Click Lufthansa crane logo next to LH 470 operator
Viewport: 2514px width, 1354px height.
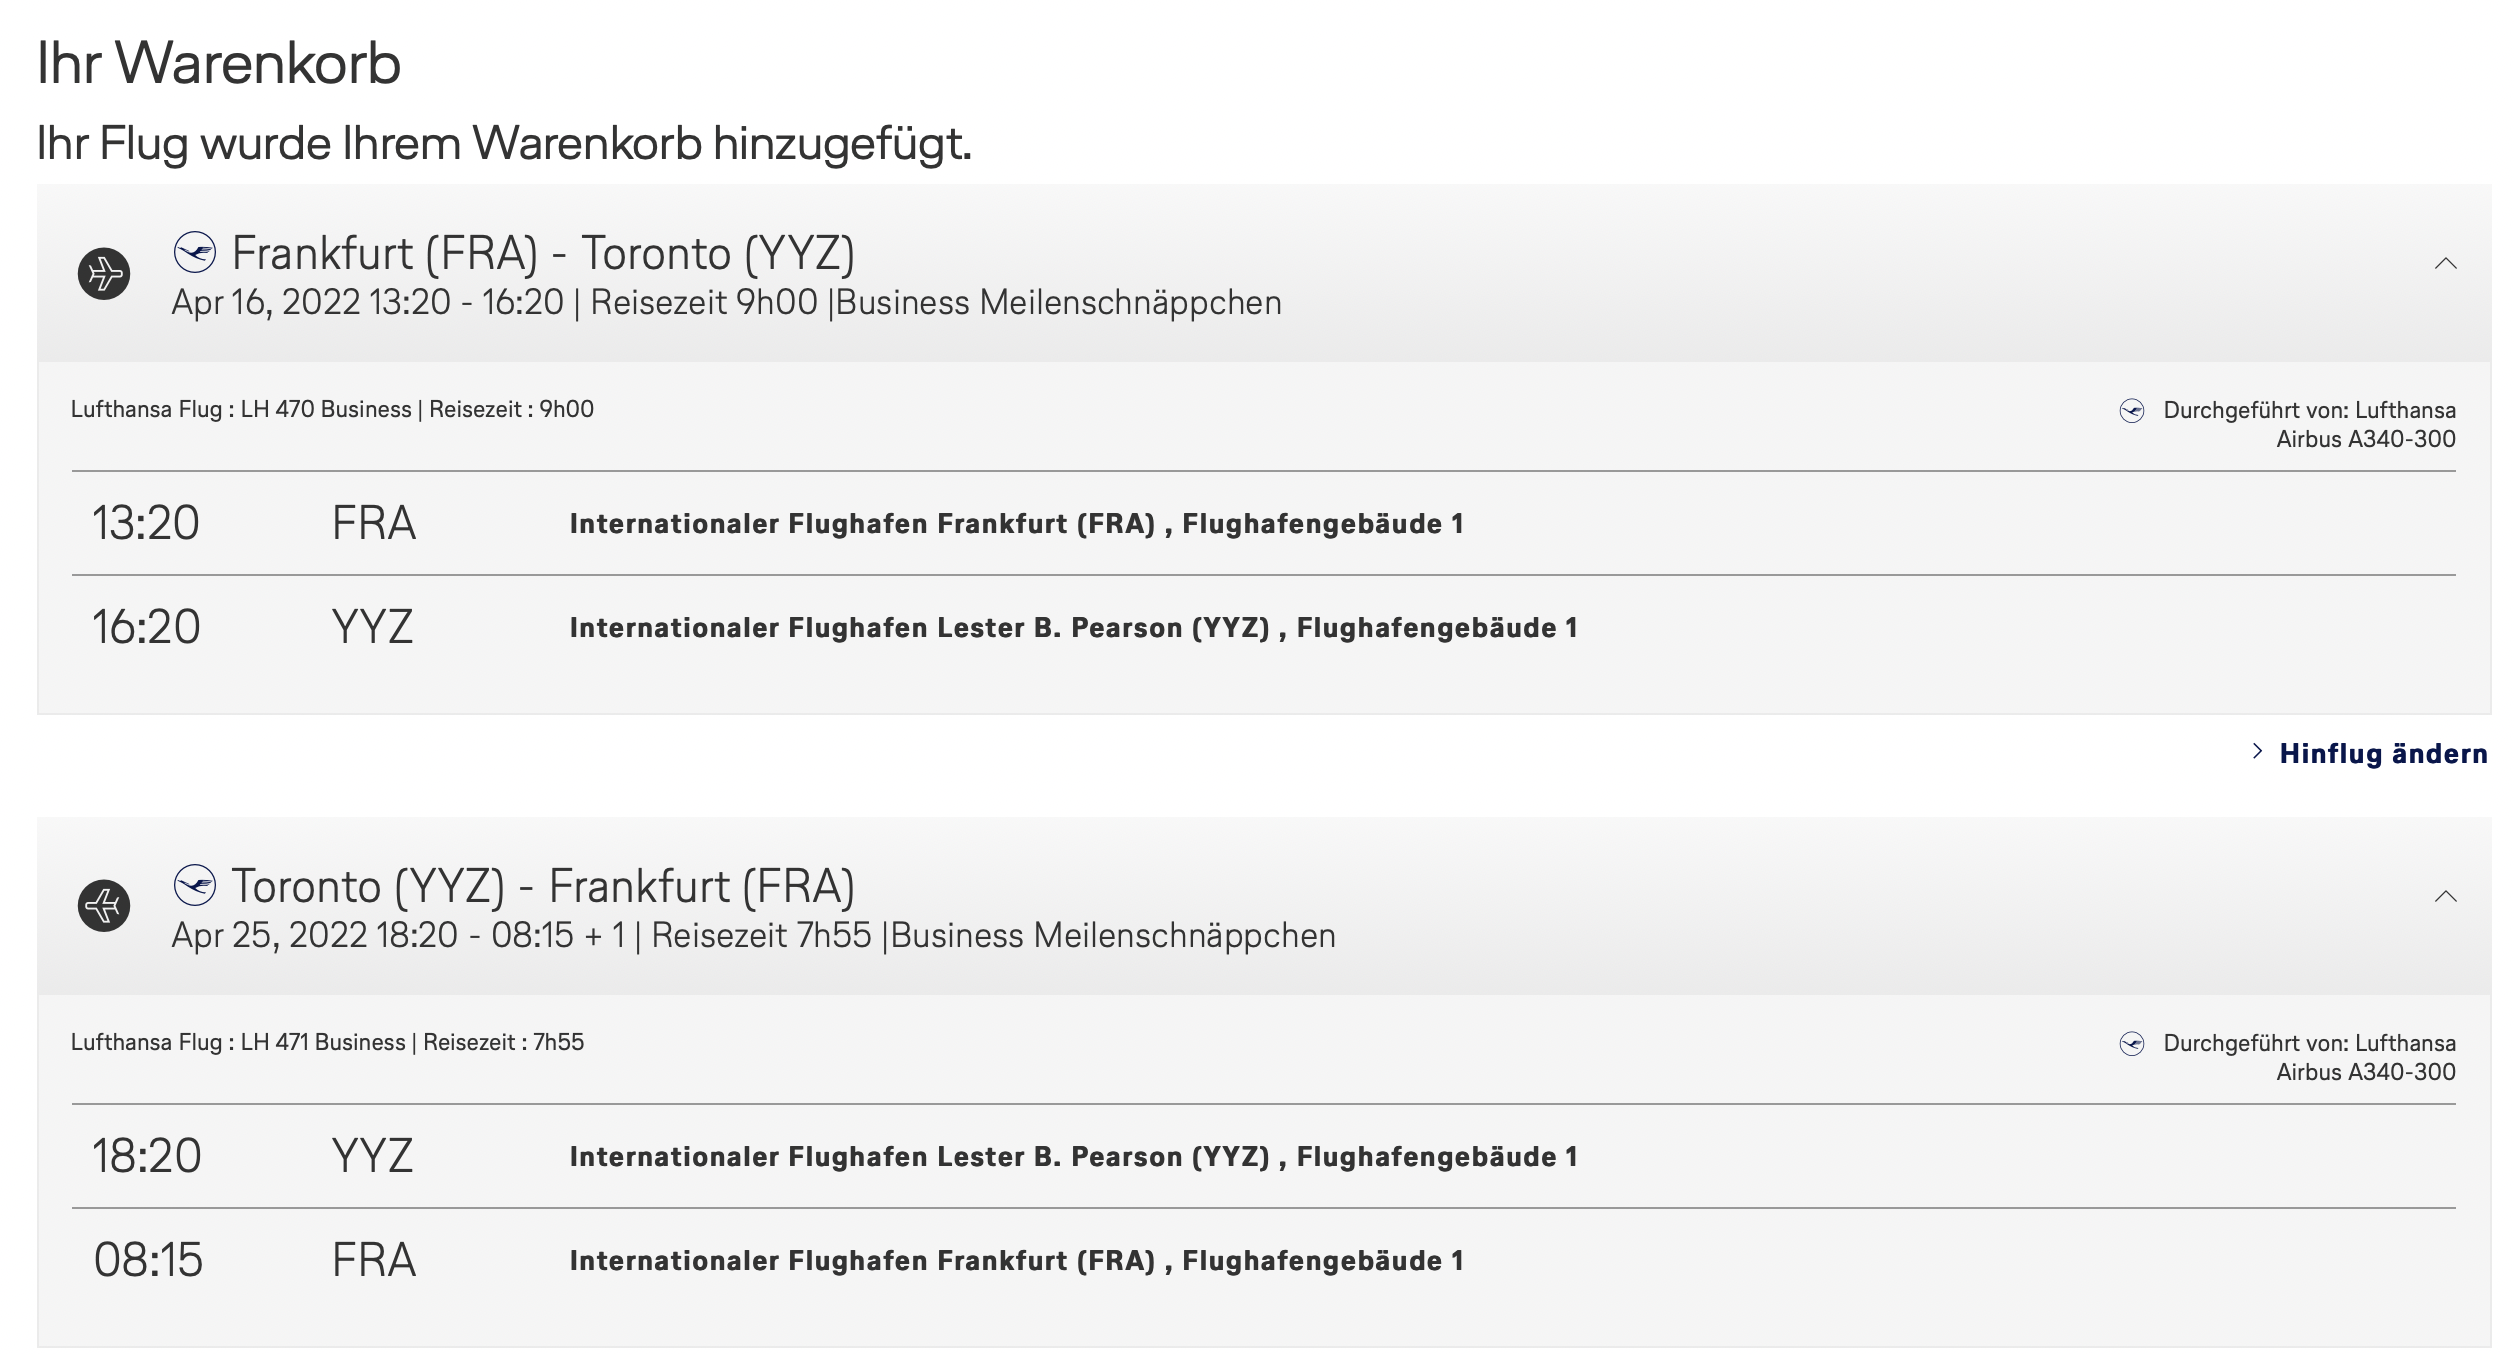coord(2131,411)
